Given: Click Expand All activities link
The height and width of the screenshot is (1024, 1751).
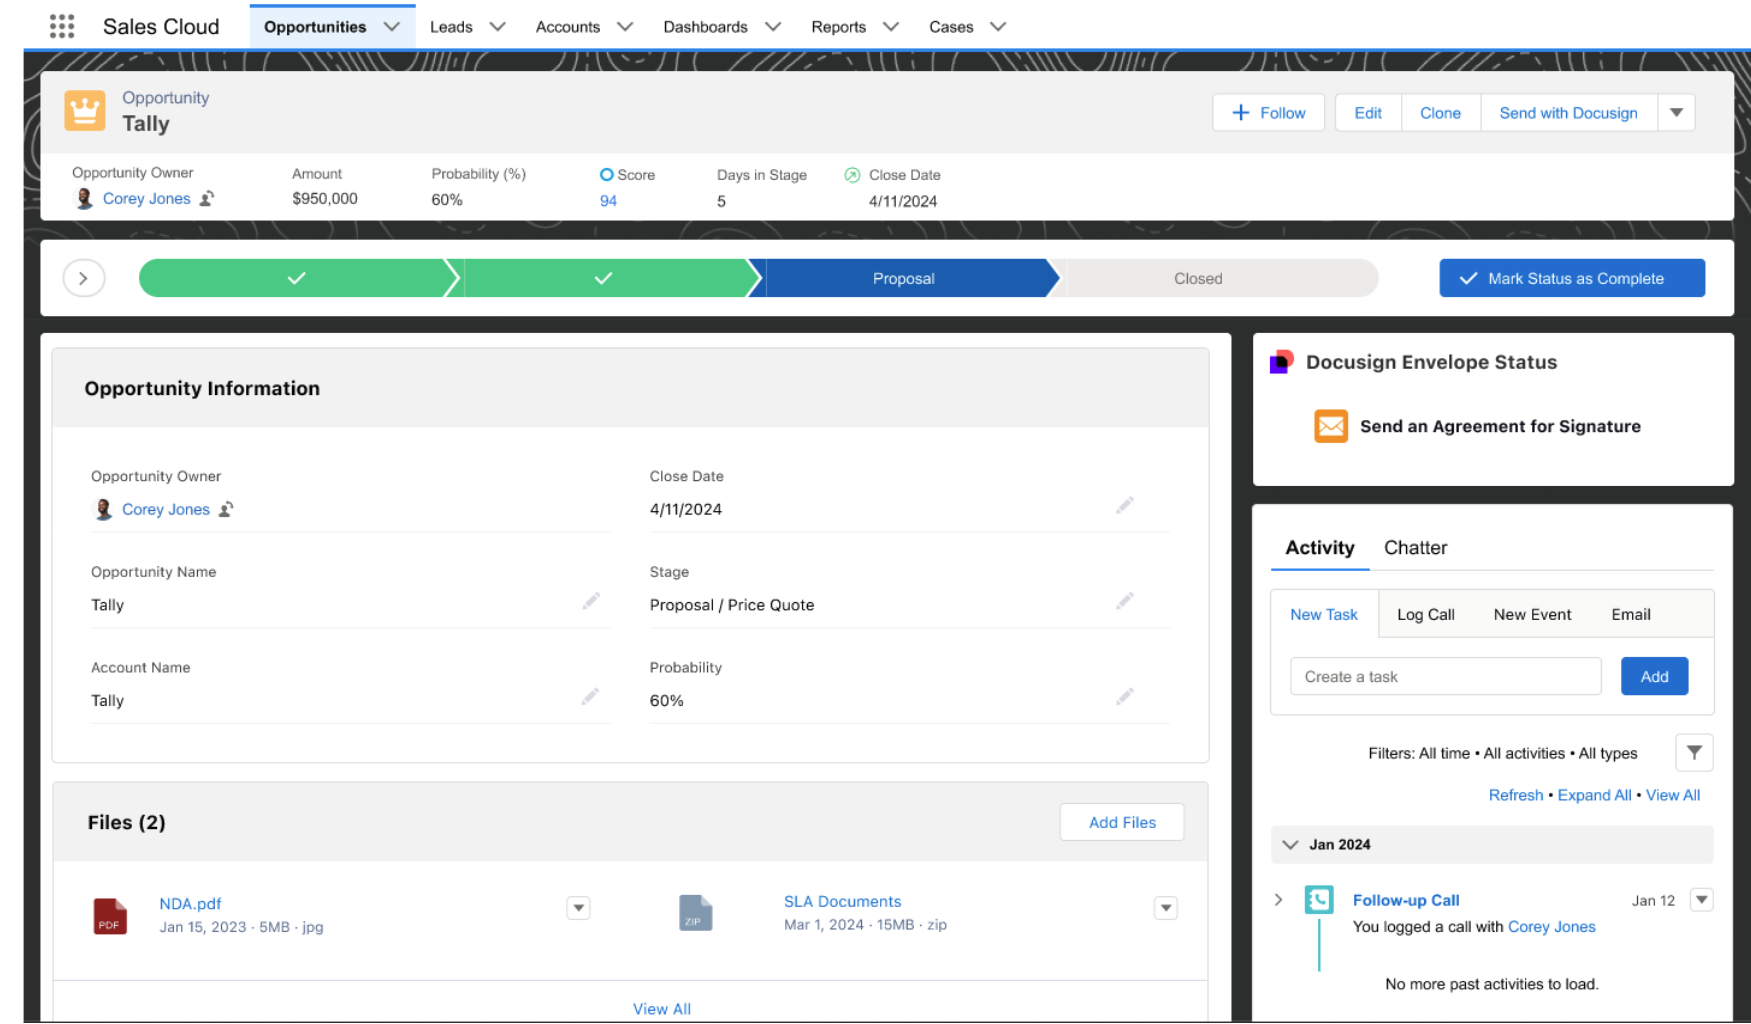Looking at the screenshot, I should point(1594,795).
